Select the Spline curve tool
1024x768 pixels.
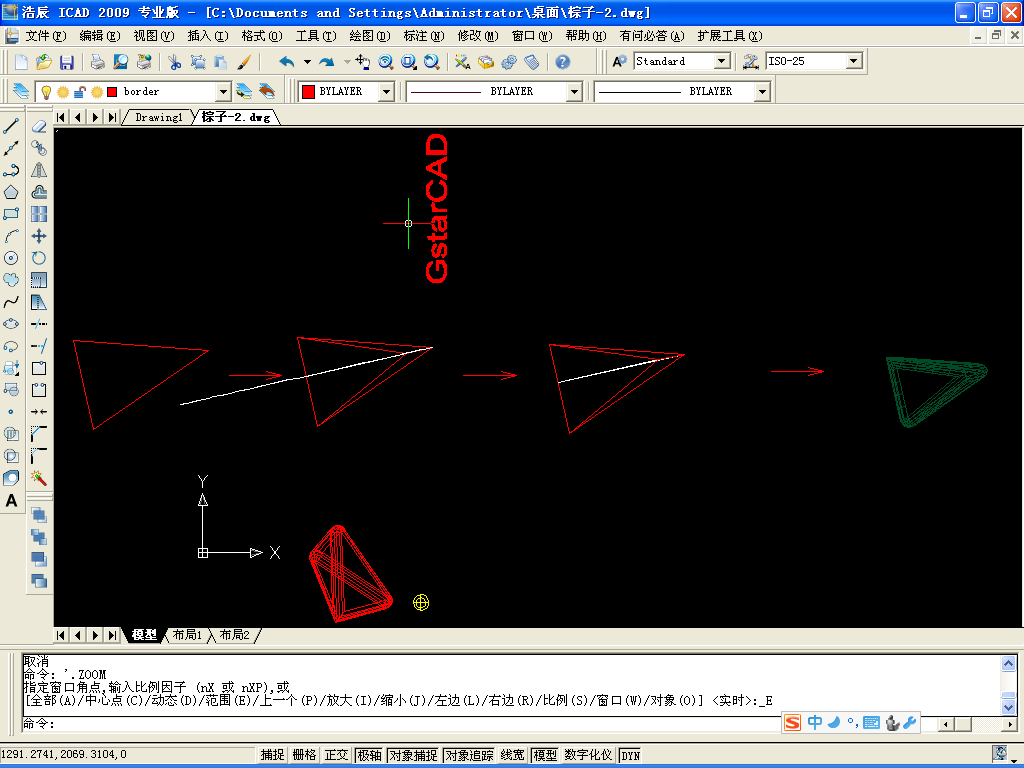point(11,302)
